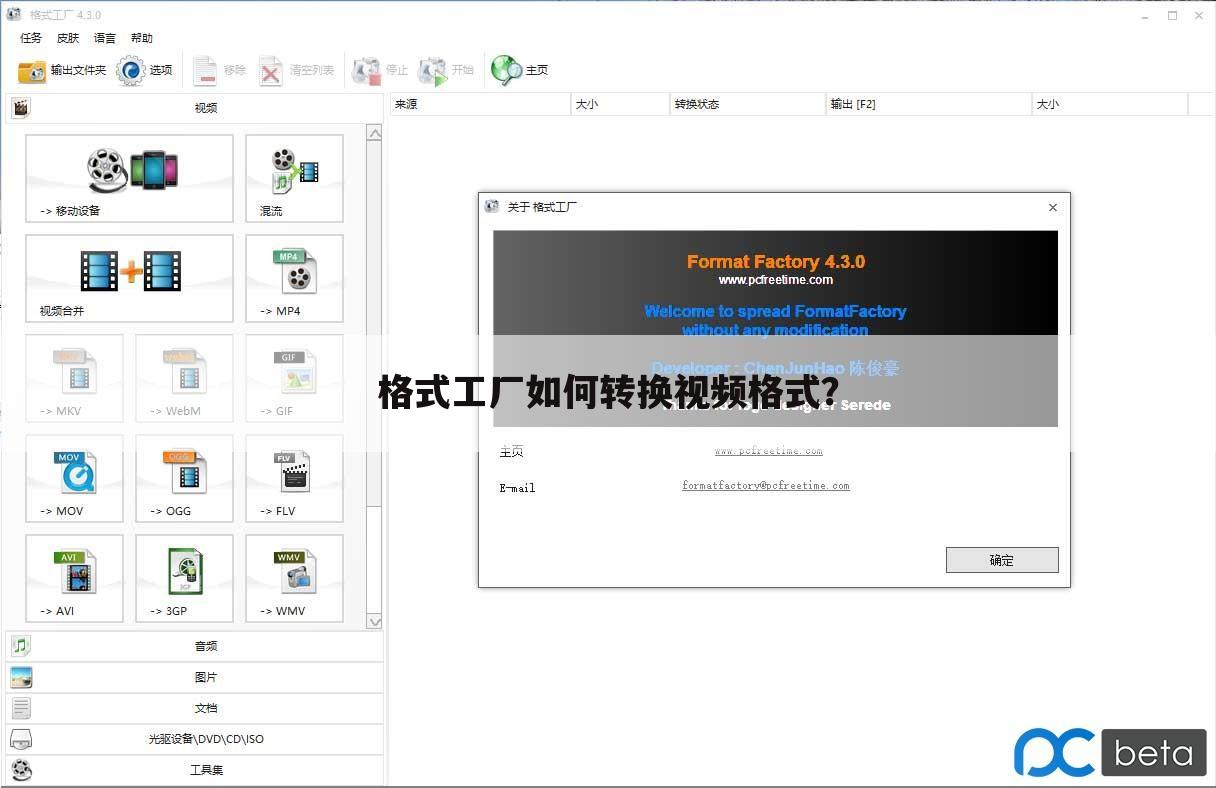Select the -> MP4 conversion format
This screenshot has height=788, width=1216.
(293, 278)
